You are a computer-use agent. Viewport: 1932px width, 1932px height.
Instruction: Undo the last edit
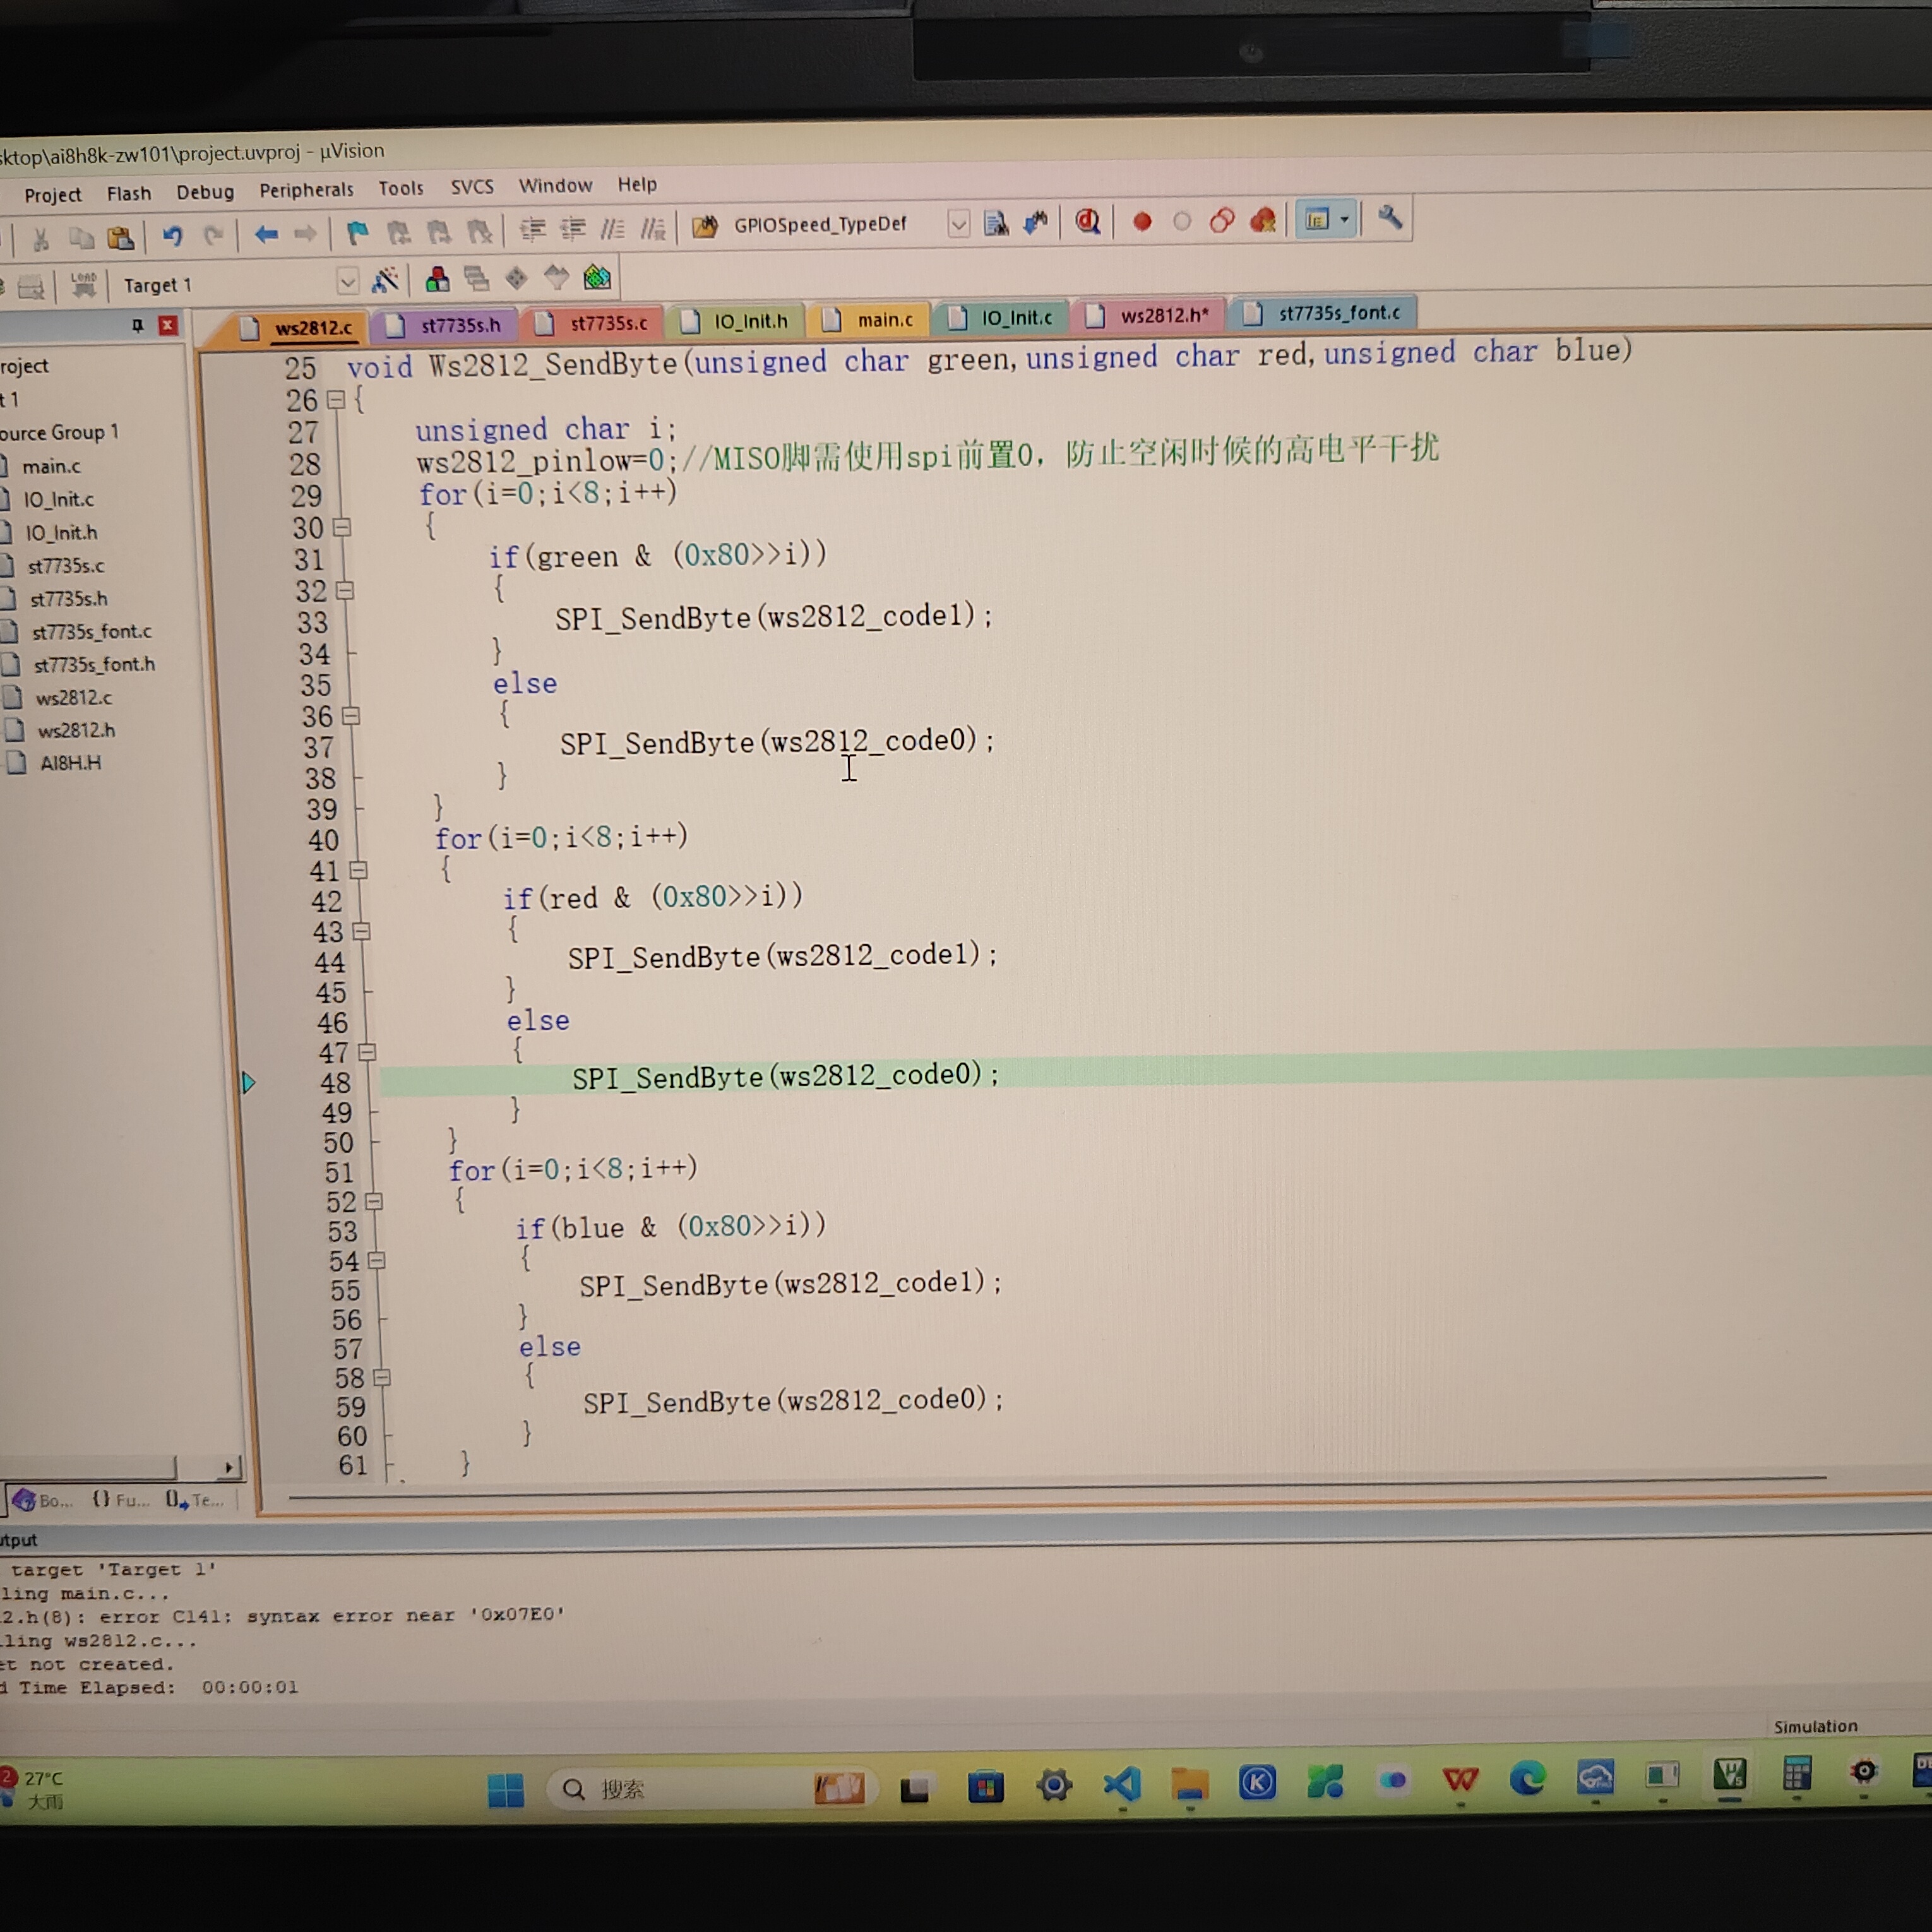tap(173, 237)
